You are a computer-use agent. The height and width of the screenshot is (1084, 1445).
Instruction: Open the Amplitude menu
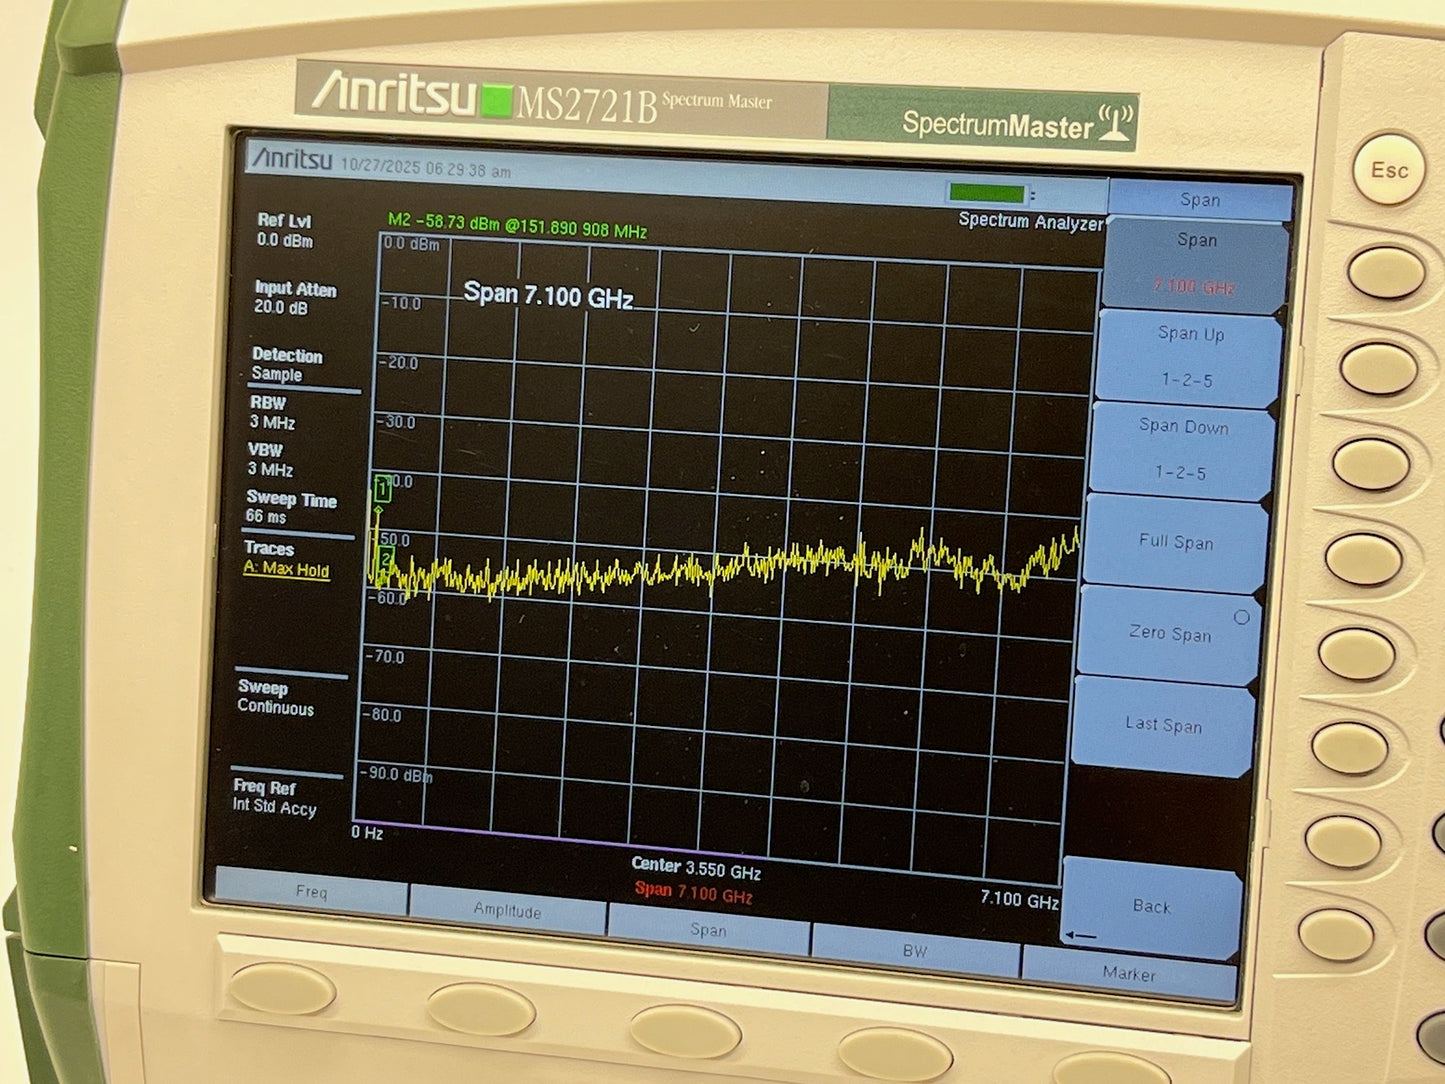pos(508,913)
